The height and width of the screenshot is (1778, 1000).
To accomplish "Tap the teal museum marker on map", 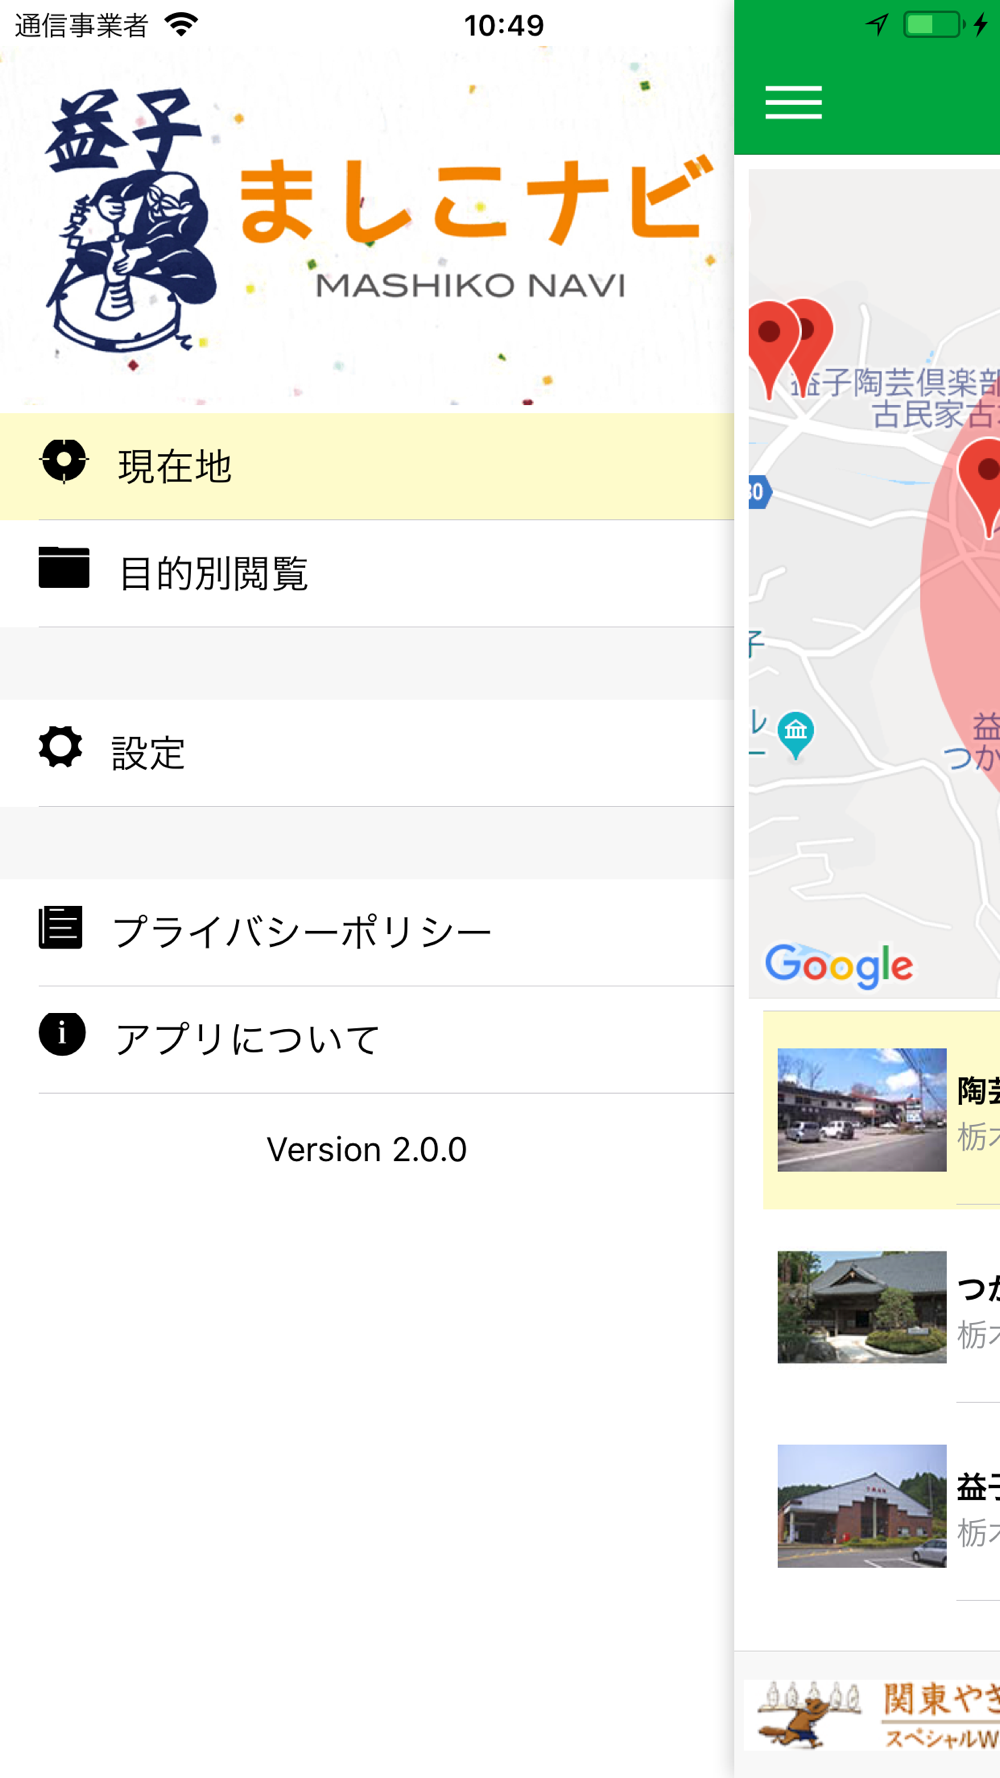I will coord(796,735).
